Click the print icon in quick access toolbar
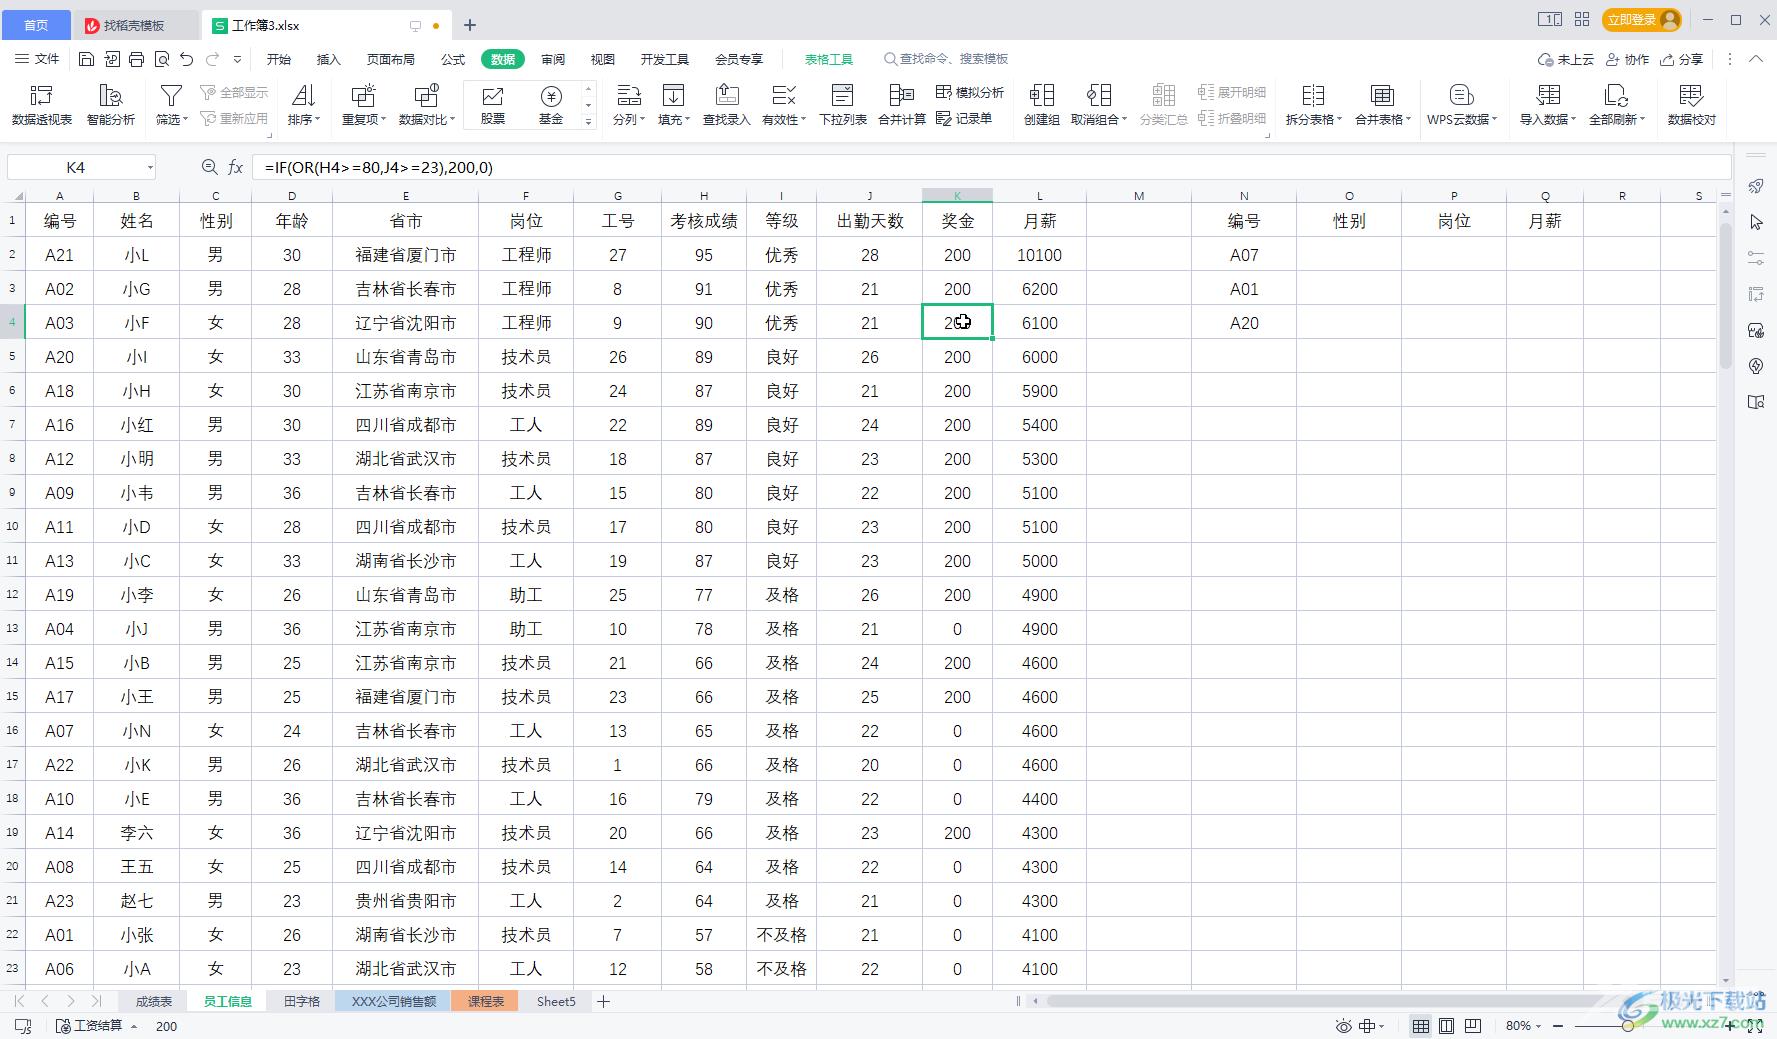The height and width of the screenshot is (1039, 1777). [x=136, y=60]
